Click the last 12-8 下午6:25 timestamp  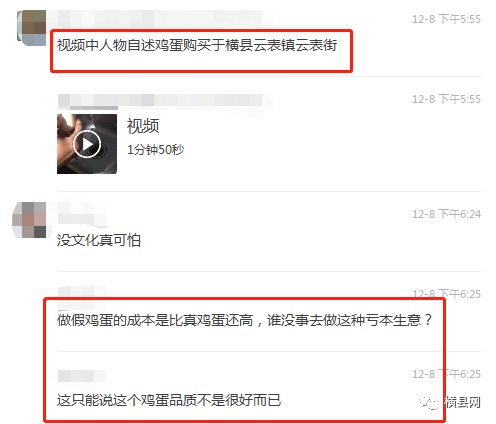tap(446, 374)
